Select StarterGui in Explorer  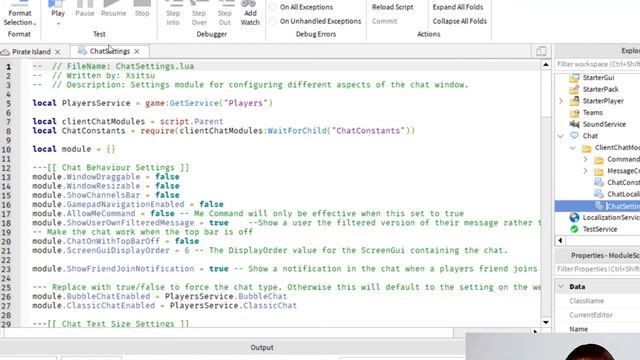click(598, 78)
